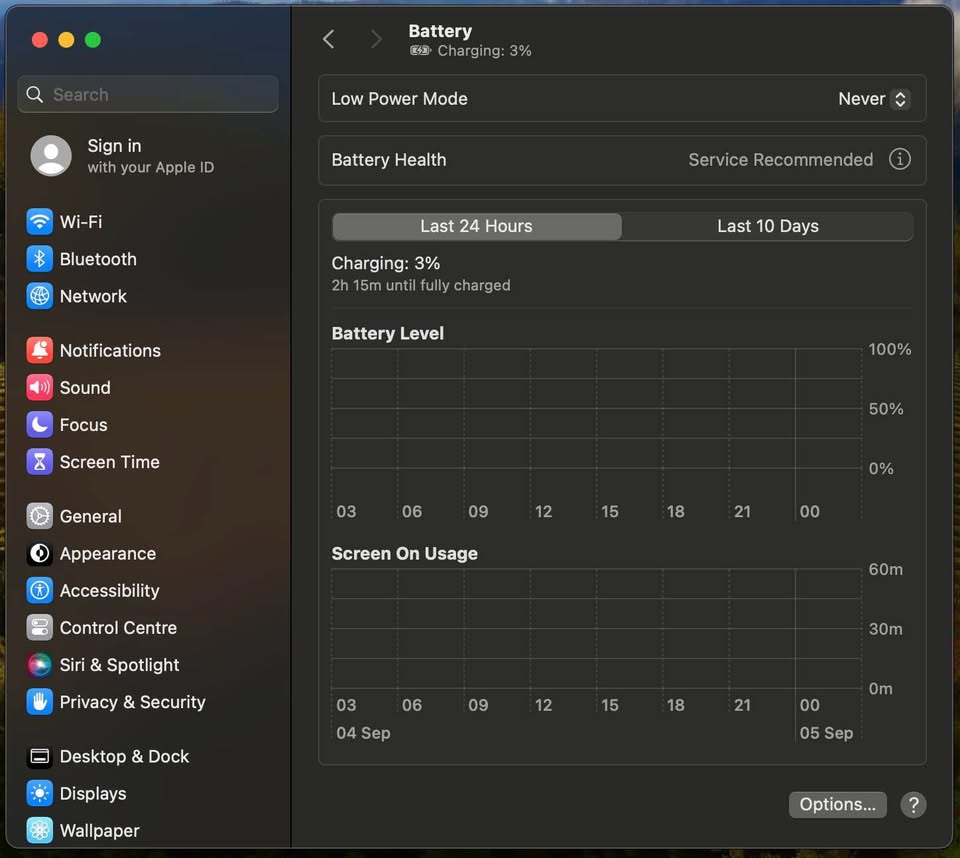
Task: Open the Low Power Mode dropdown
Action: [874, 99]
